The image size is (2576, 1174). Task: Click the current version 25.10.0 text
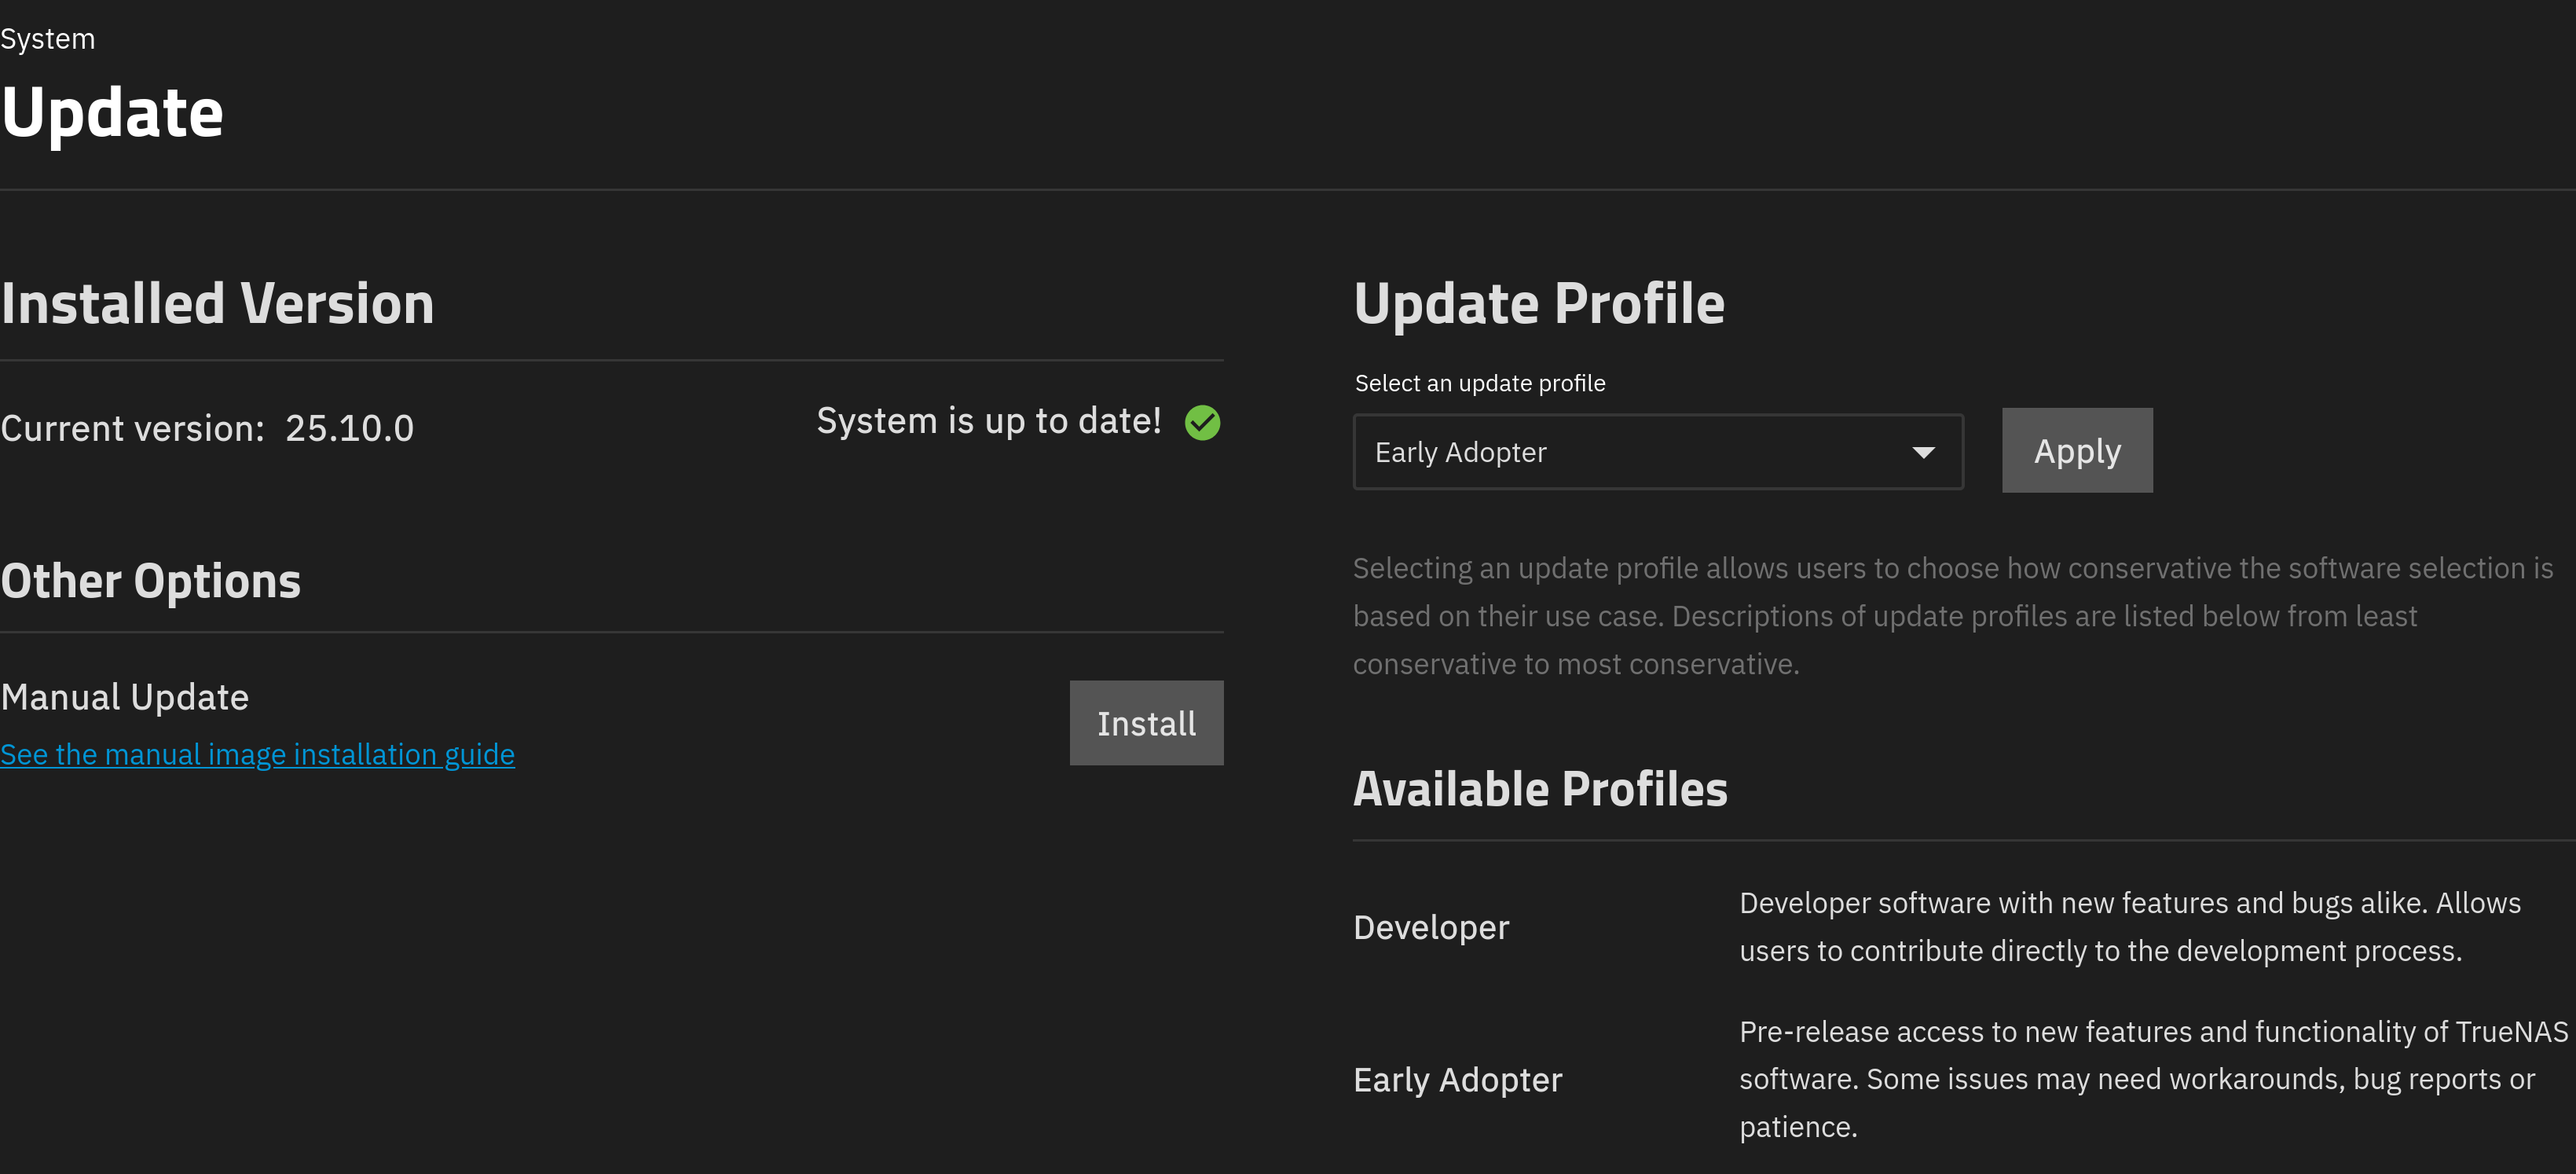click(x=348, y=428)
